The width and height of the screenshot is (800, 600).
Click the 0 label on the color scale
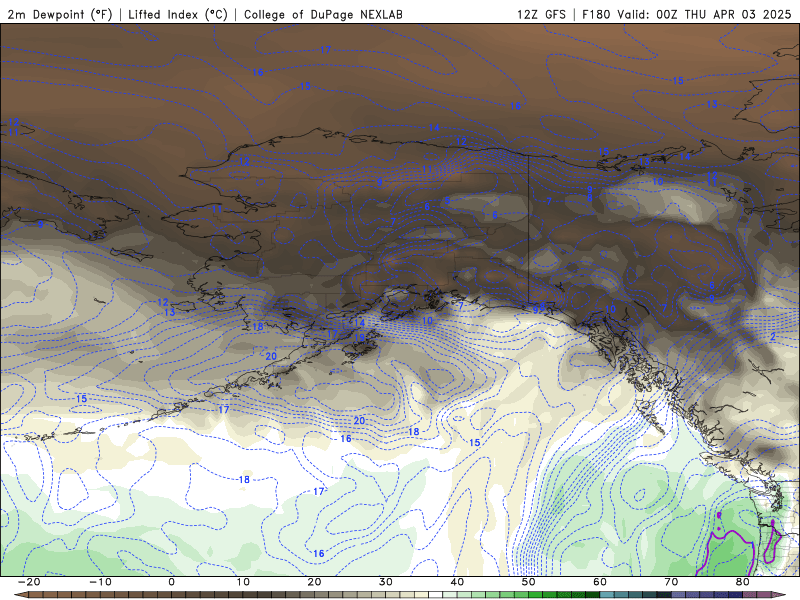point(171,582)
